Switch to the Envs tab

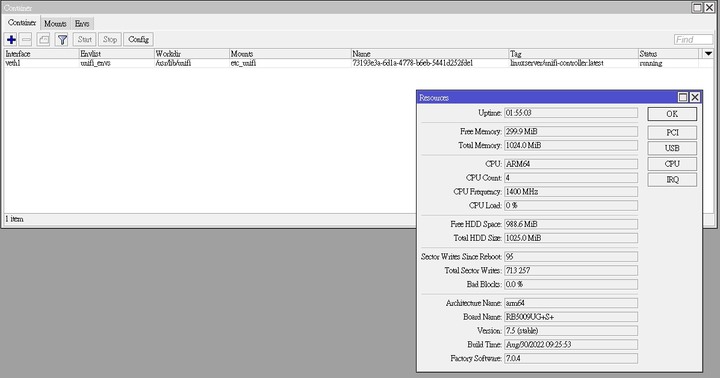point(82,23)
